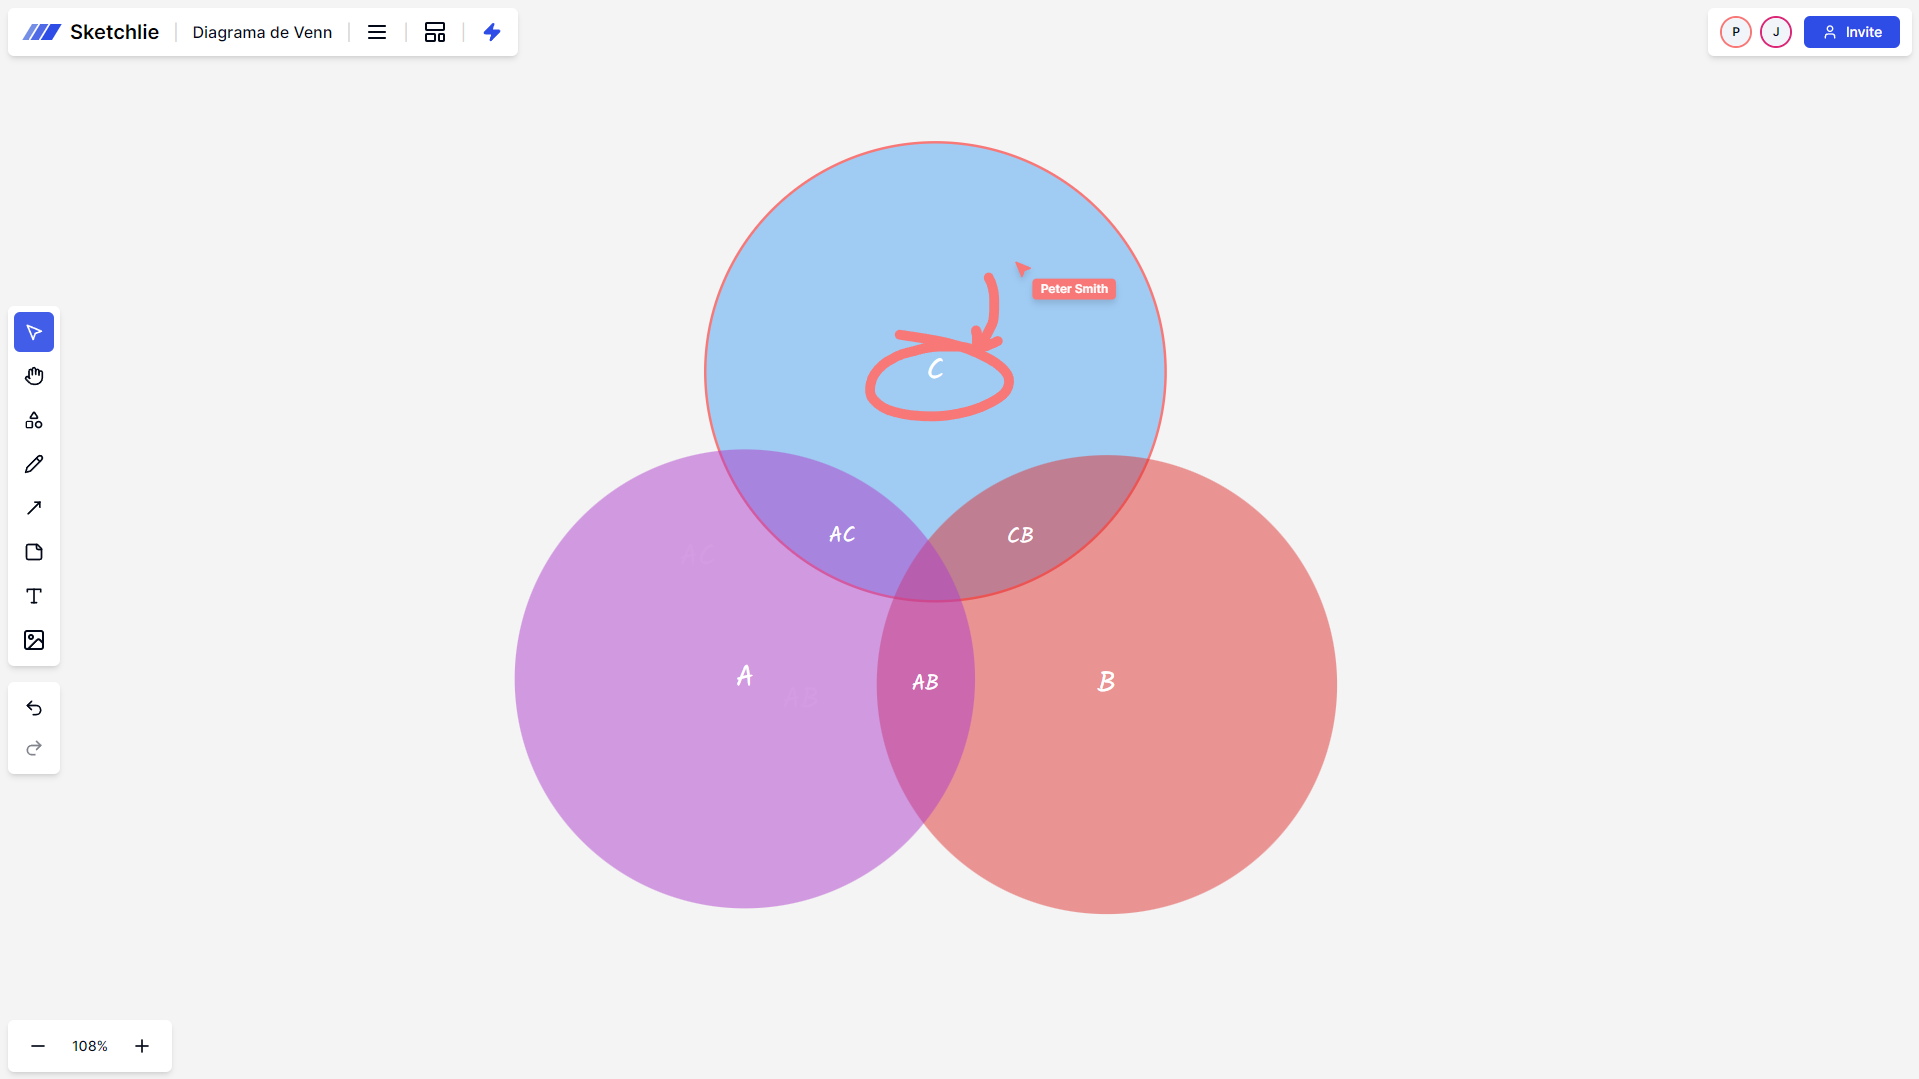1919x1079 pixels.
Task: Zoom in with the plus button
Action: tap(141, 1045)
